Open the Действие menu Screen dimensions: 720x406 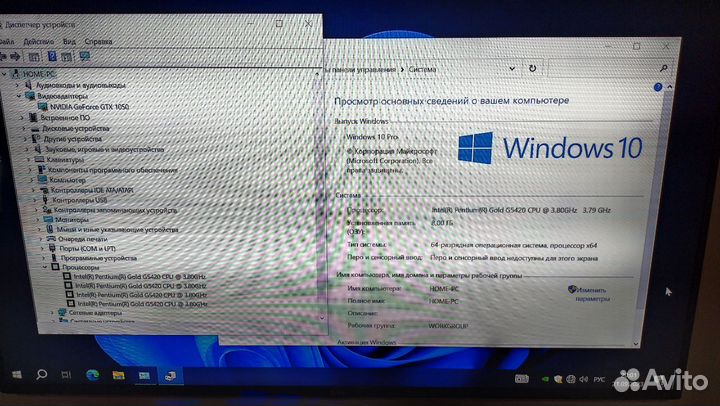click(x=37, y=42)
